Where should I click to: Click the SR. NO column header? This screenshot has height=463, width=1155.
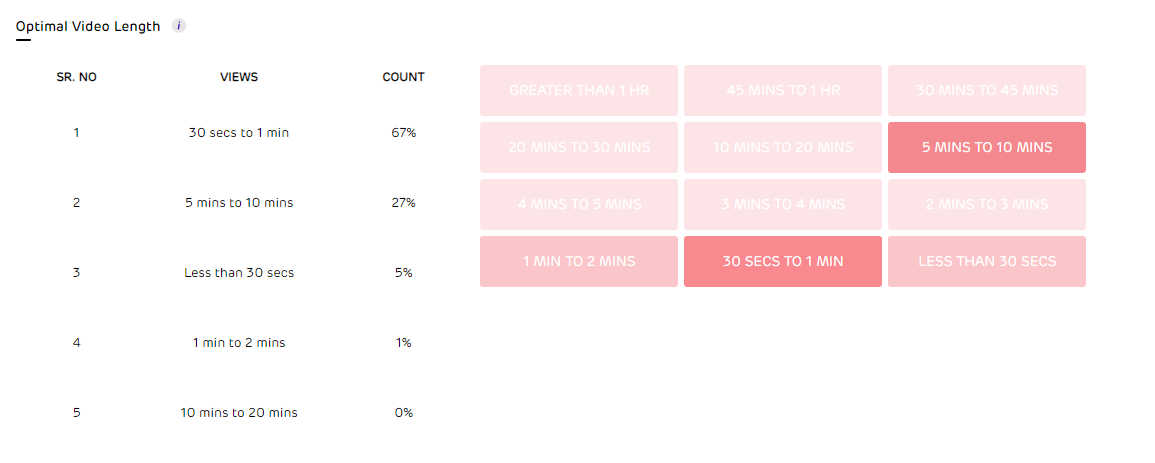pyautogui.click(x=77, y=77)
